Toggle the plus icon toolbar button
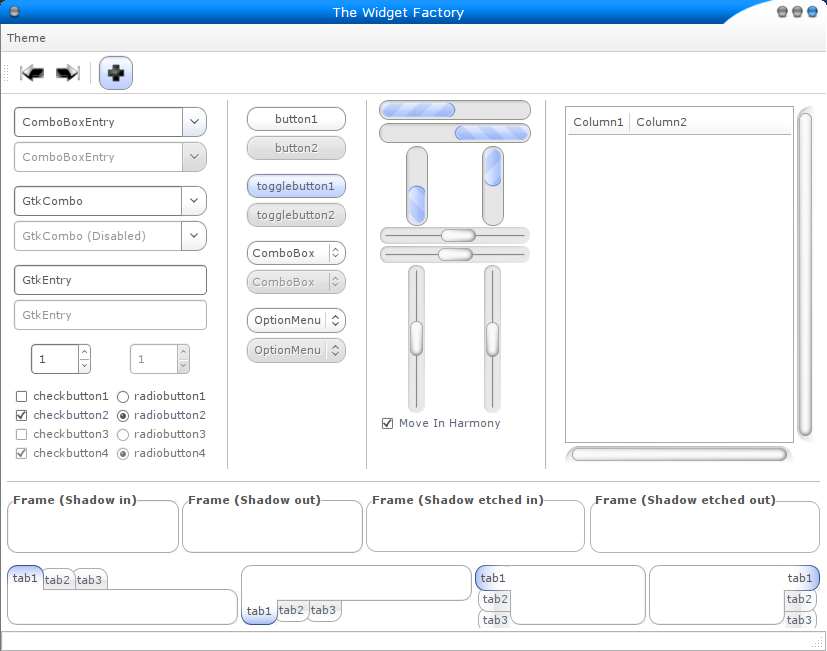This screenshot has height=651, width=827. click(x=116, y=73)
